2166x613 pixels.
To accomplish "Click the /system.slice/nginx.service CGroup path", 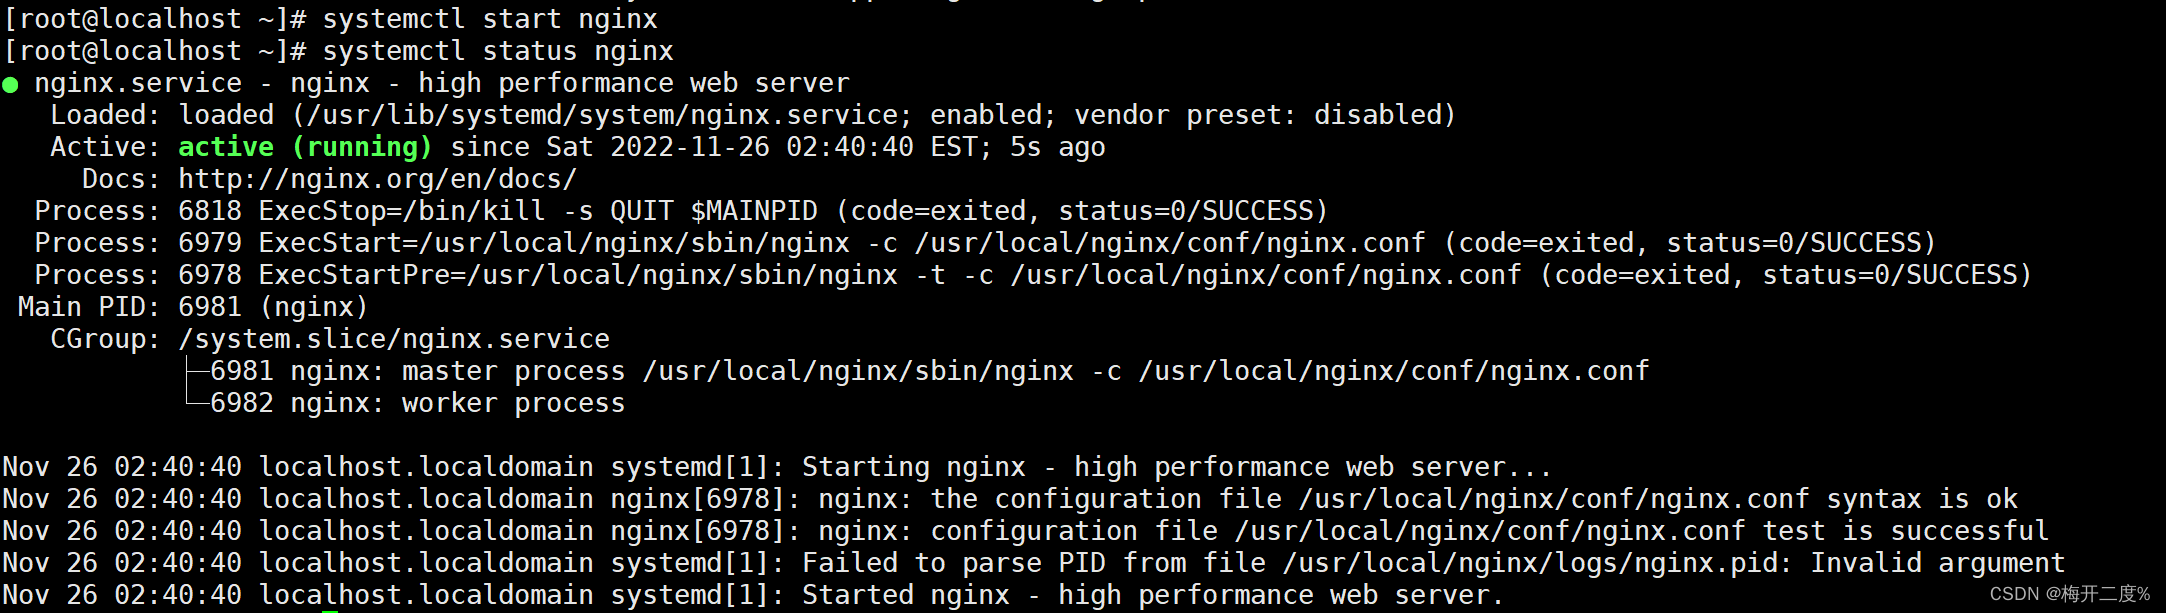I will tap(393, 339).
